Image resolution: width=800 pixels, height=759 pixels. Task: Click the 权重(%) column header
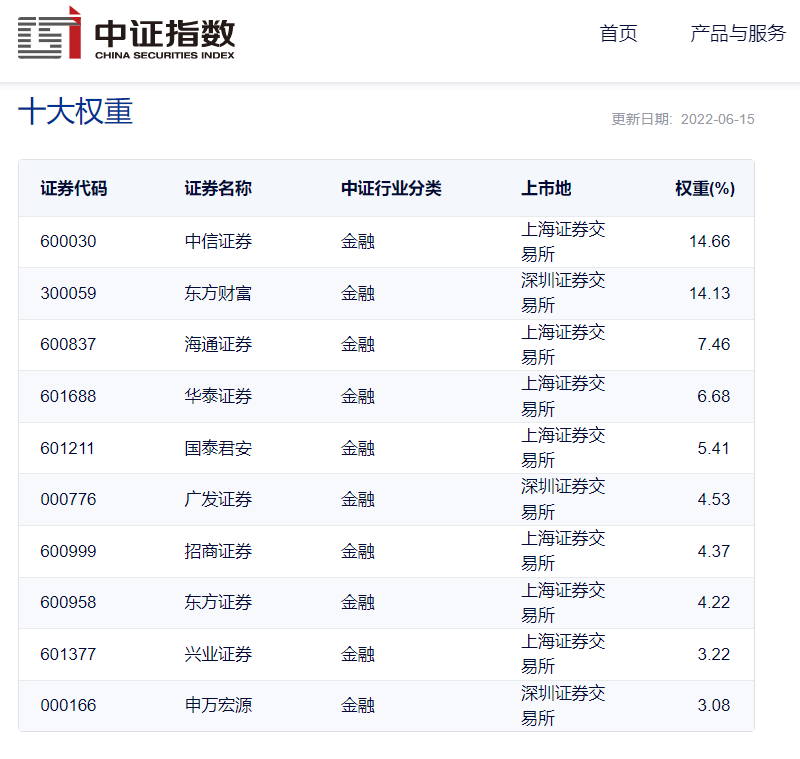coord(705,189)
